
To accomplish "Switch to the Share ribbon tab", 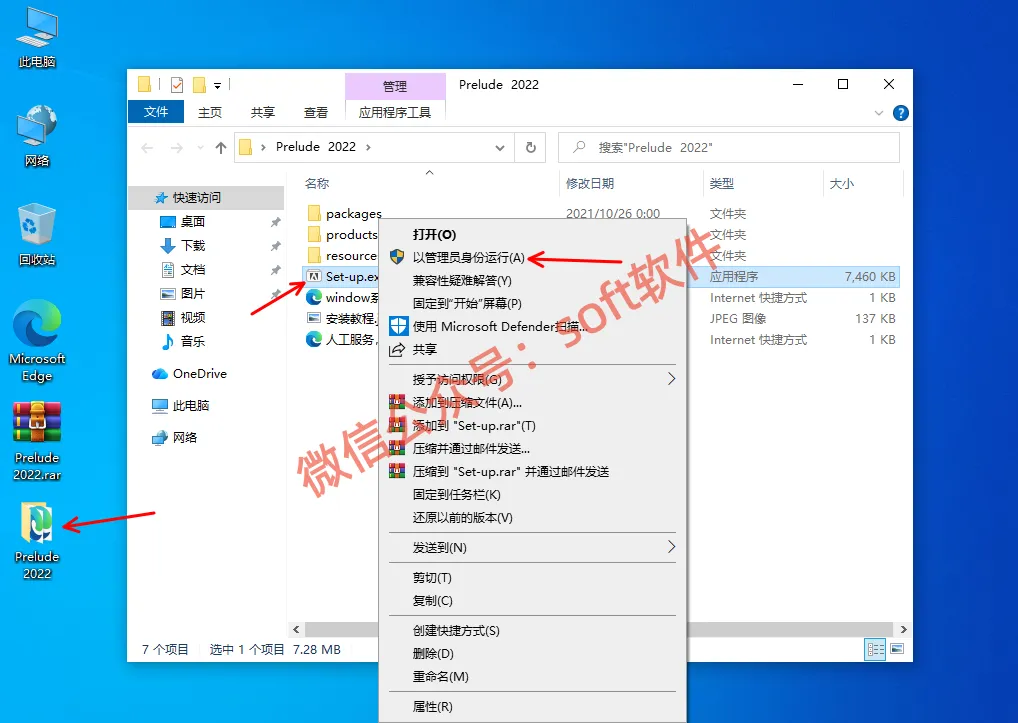I will tap(263, 112).
